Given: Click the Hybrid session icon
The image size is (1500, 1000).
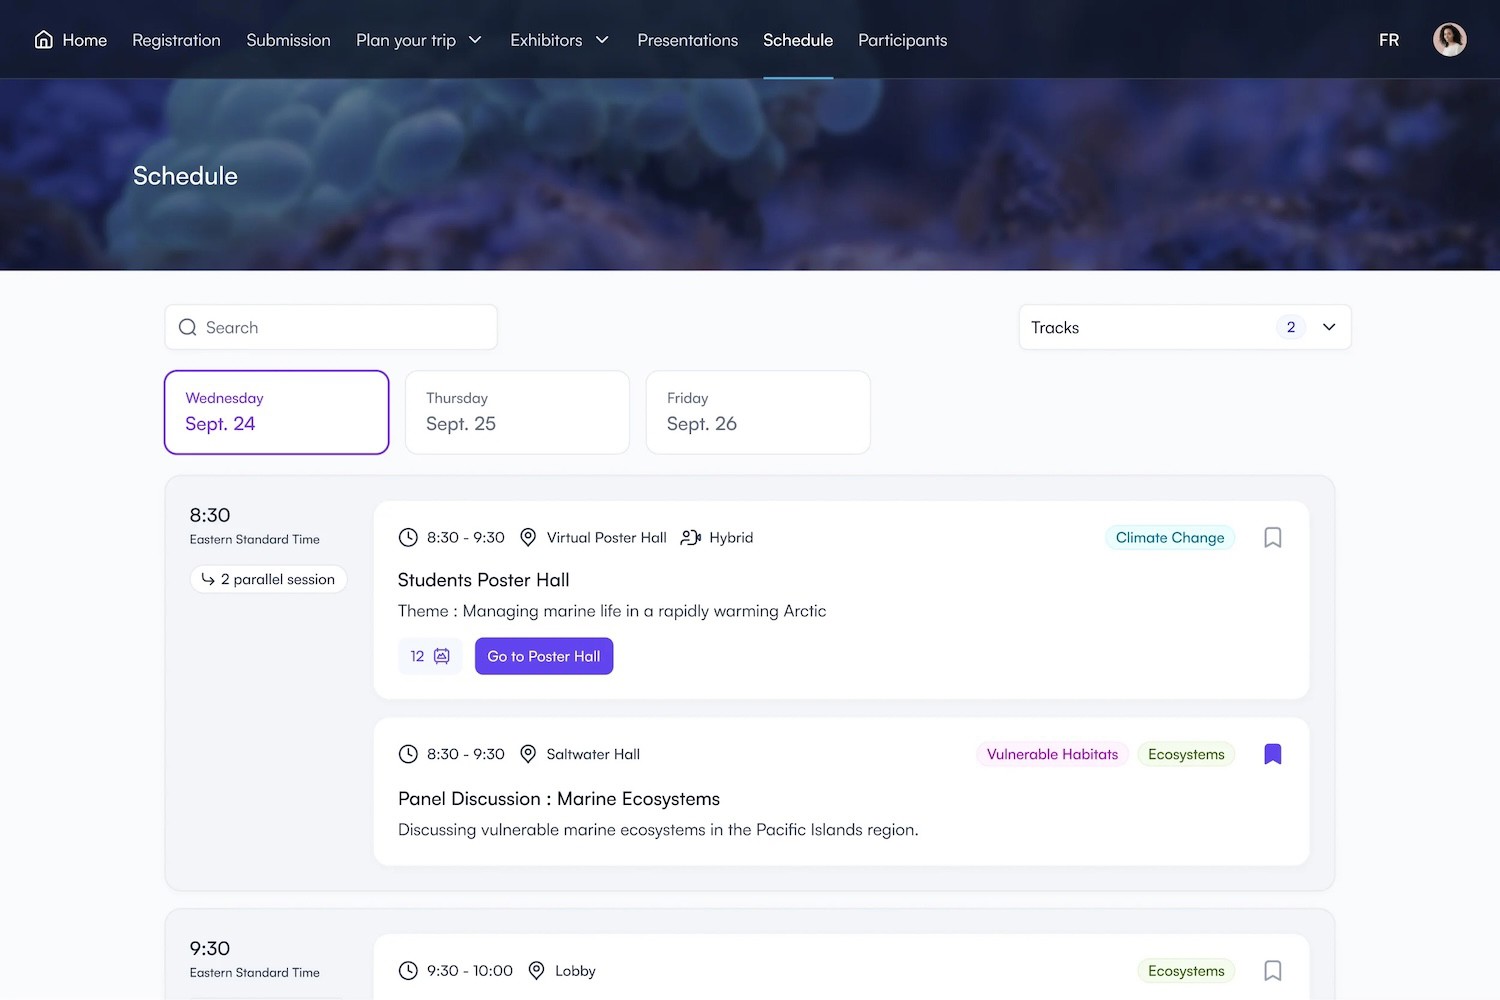Looking at the screenshot, I should 690,538.
